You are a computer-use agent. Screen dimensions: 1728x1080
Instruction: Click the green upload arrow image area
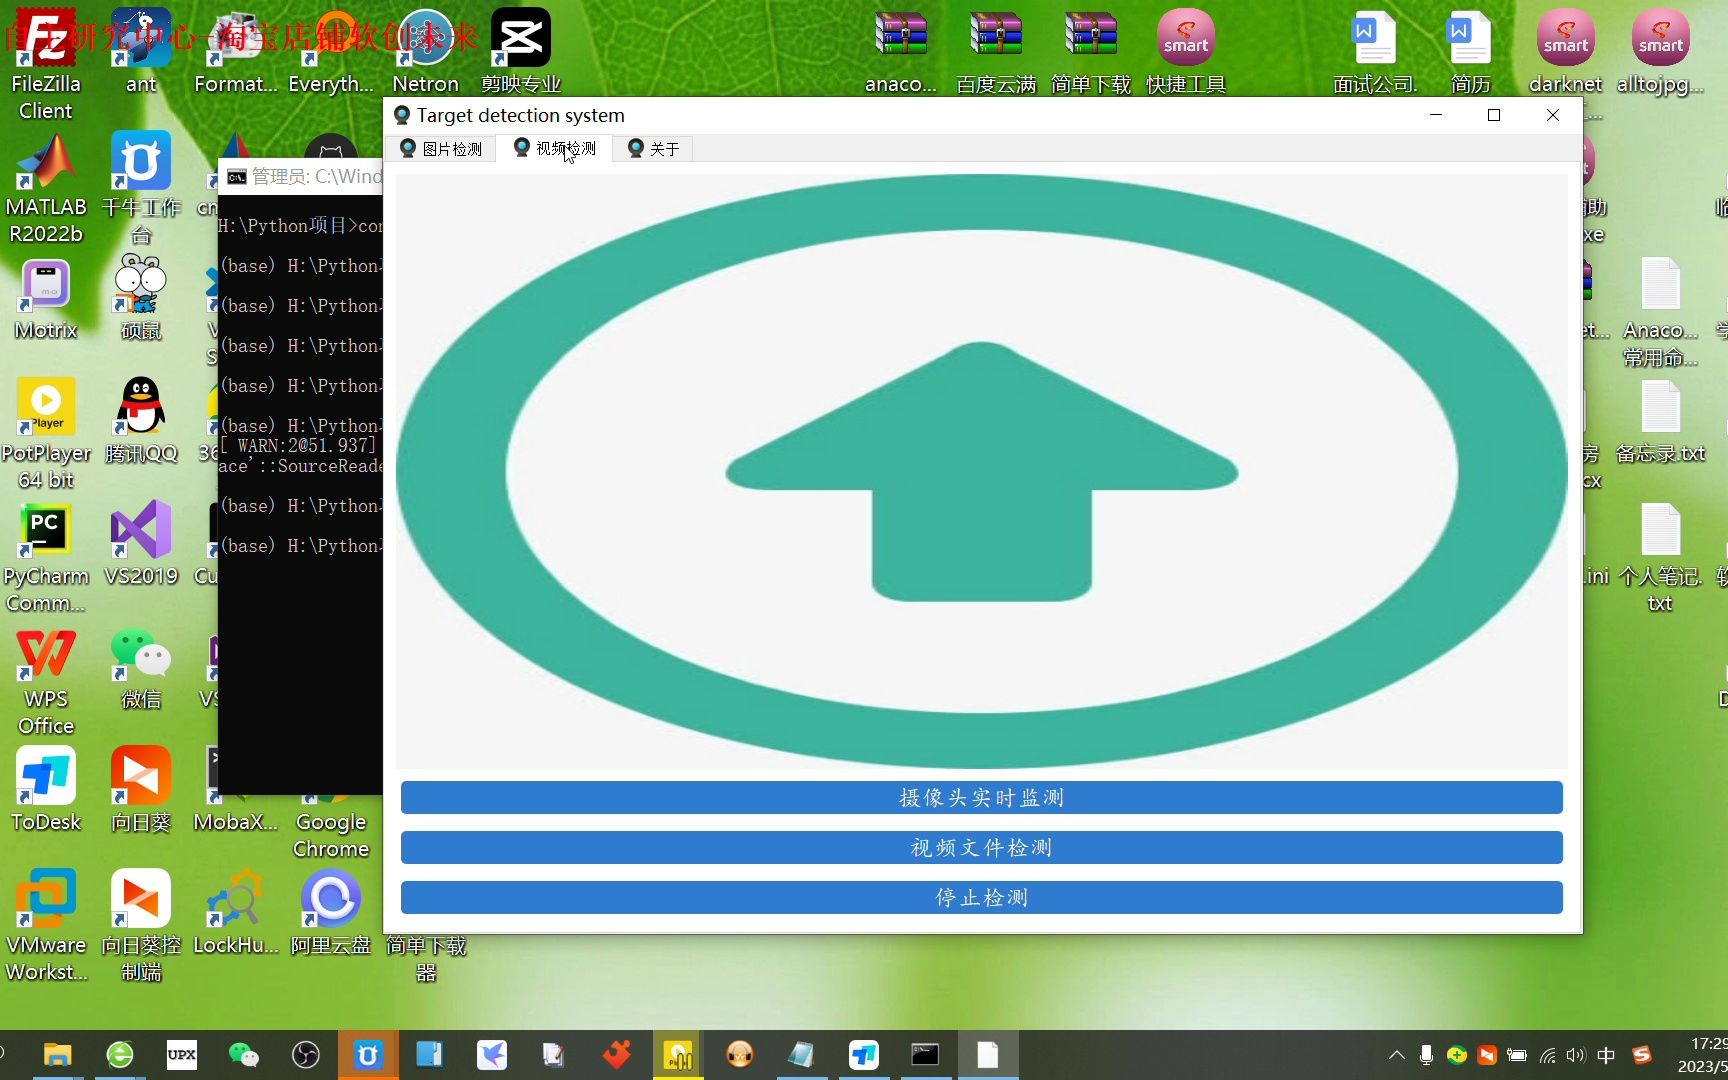[981, 471]
